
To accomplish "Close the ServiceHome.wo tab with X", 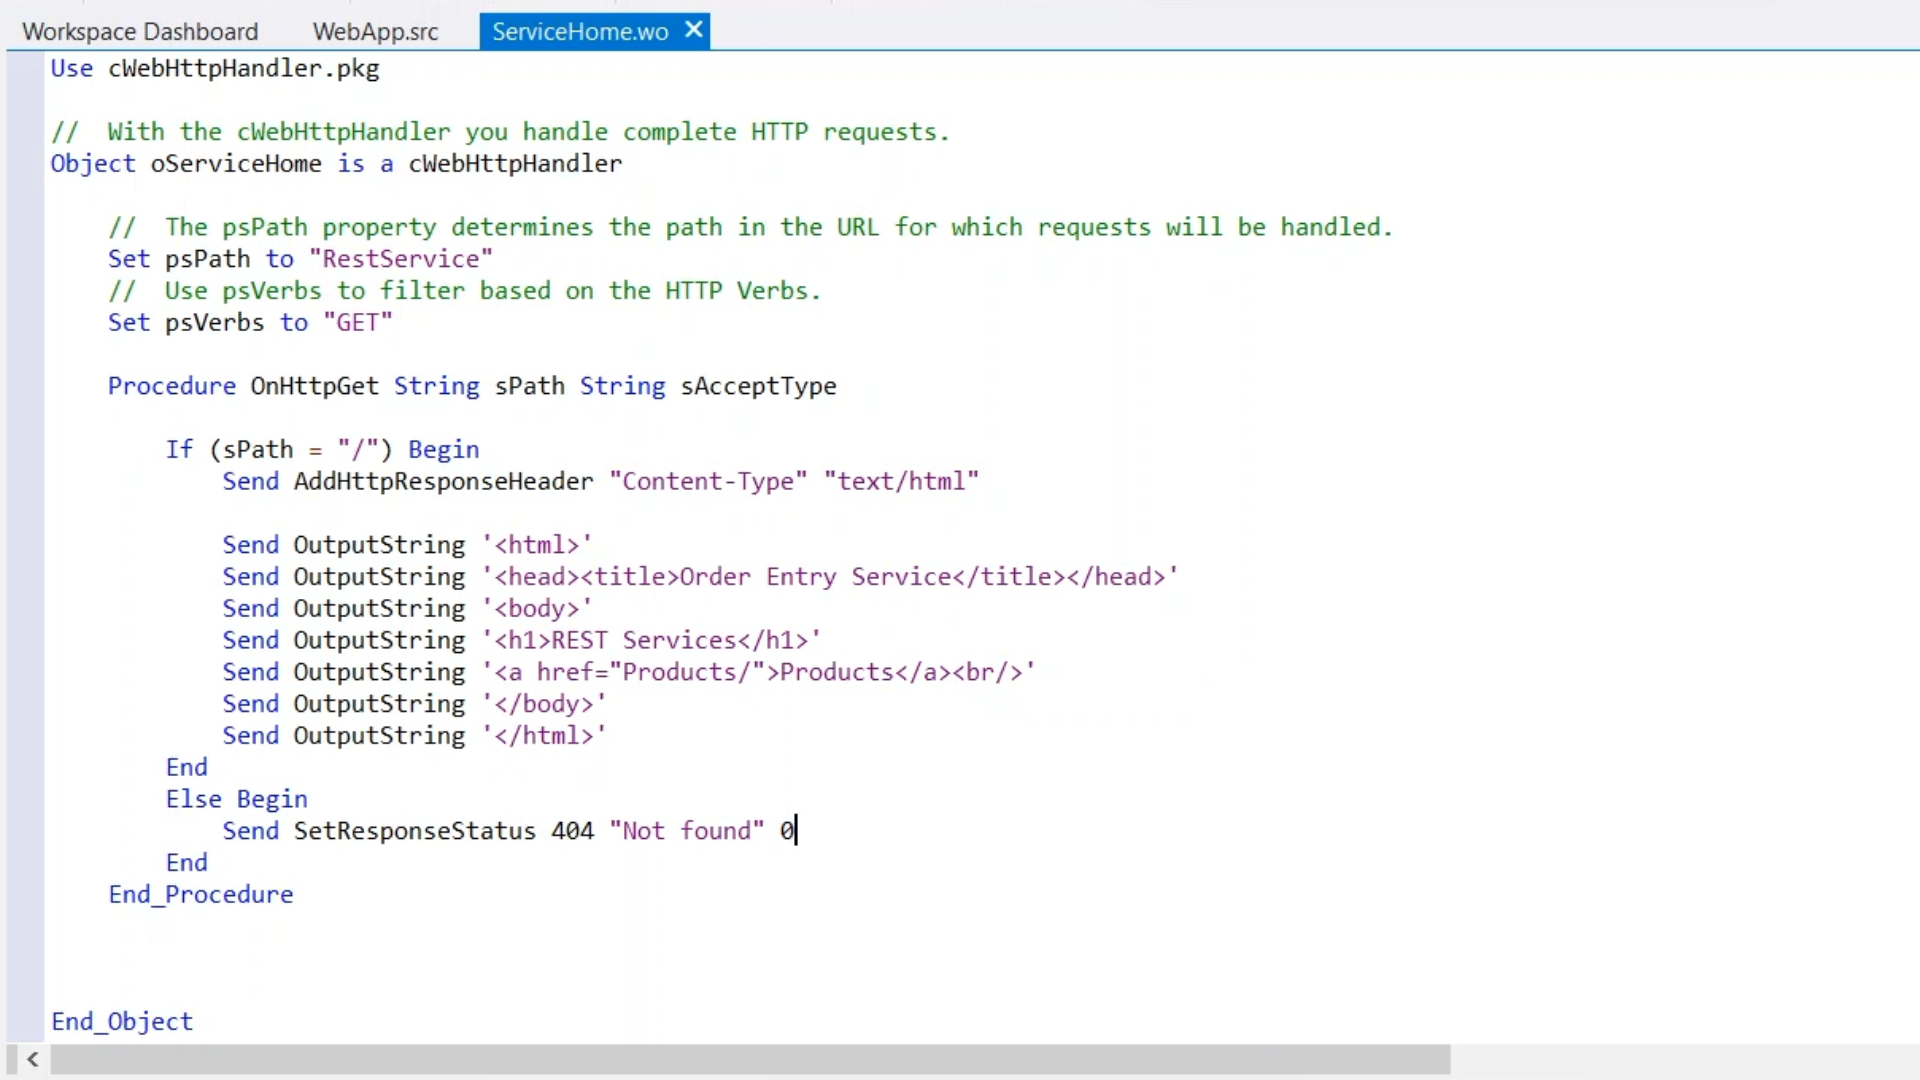I will pyautogui.click(x=694, y=30).
